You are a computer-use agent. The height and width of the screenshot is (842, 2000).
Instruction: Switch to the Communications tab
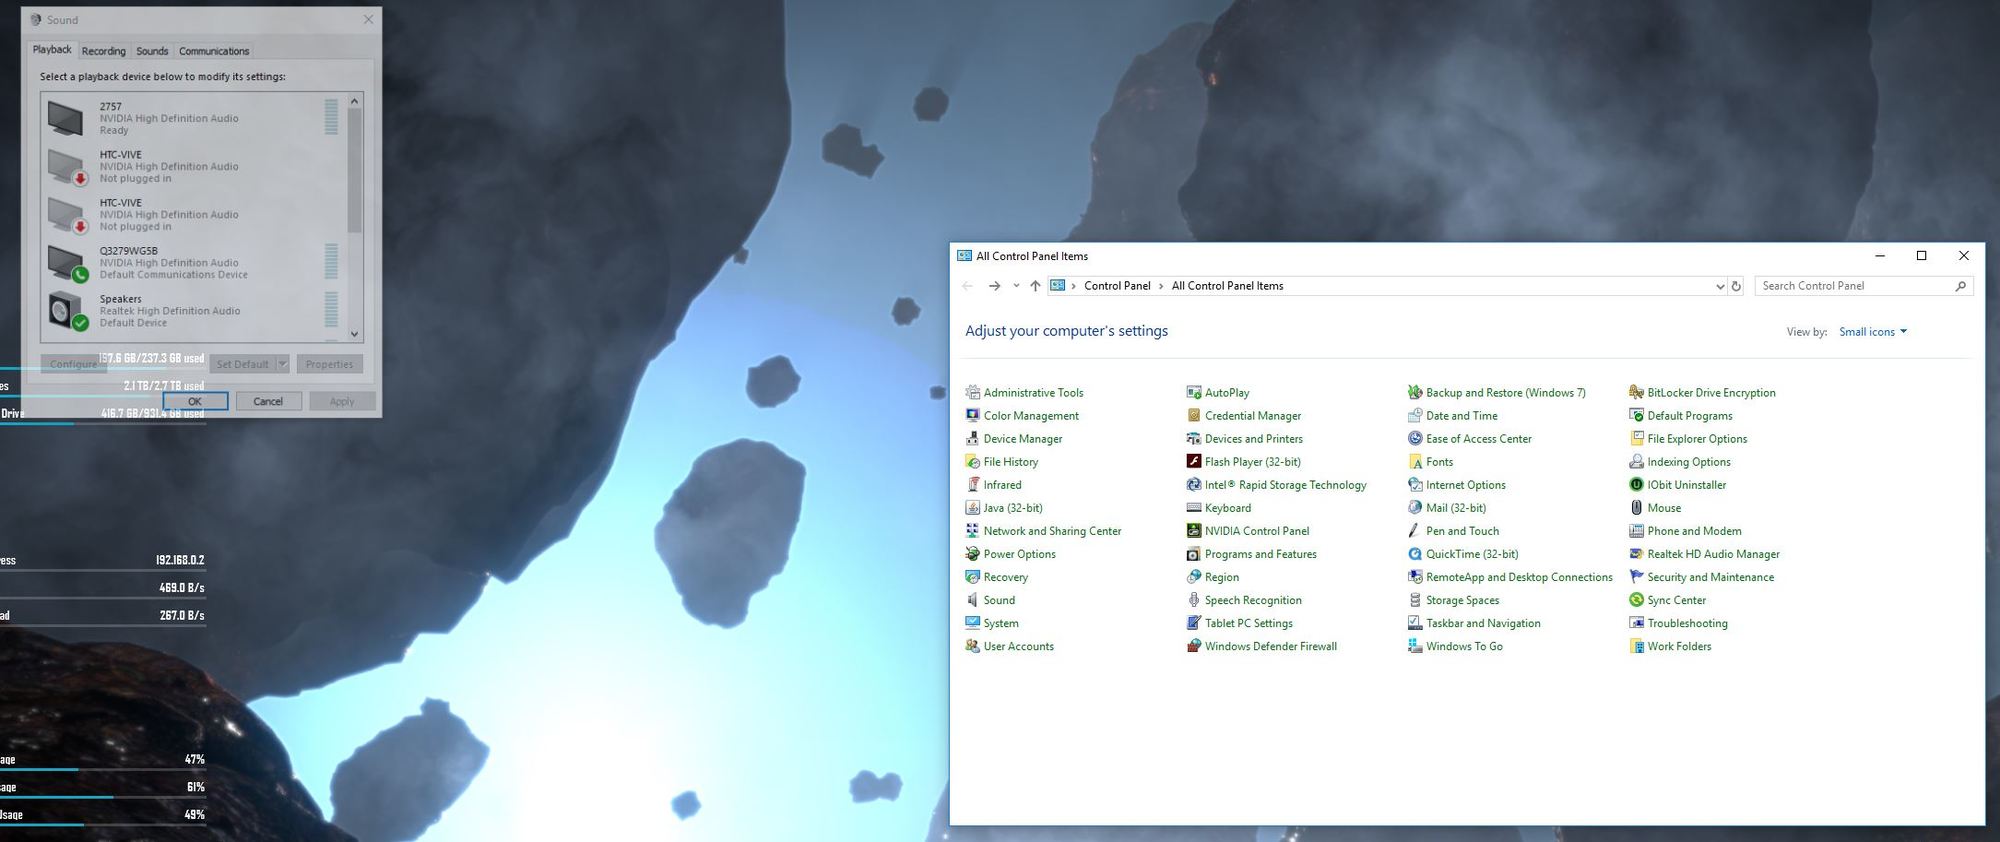pos(214,51)
